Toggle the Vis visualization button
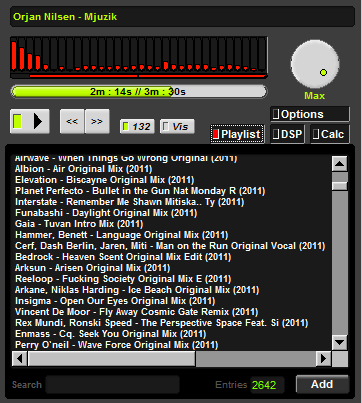This screenshot has width=362, height=403. (177, 127)
